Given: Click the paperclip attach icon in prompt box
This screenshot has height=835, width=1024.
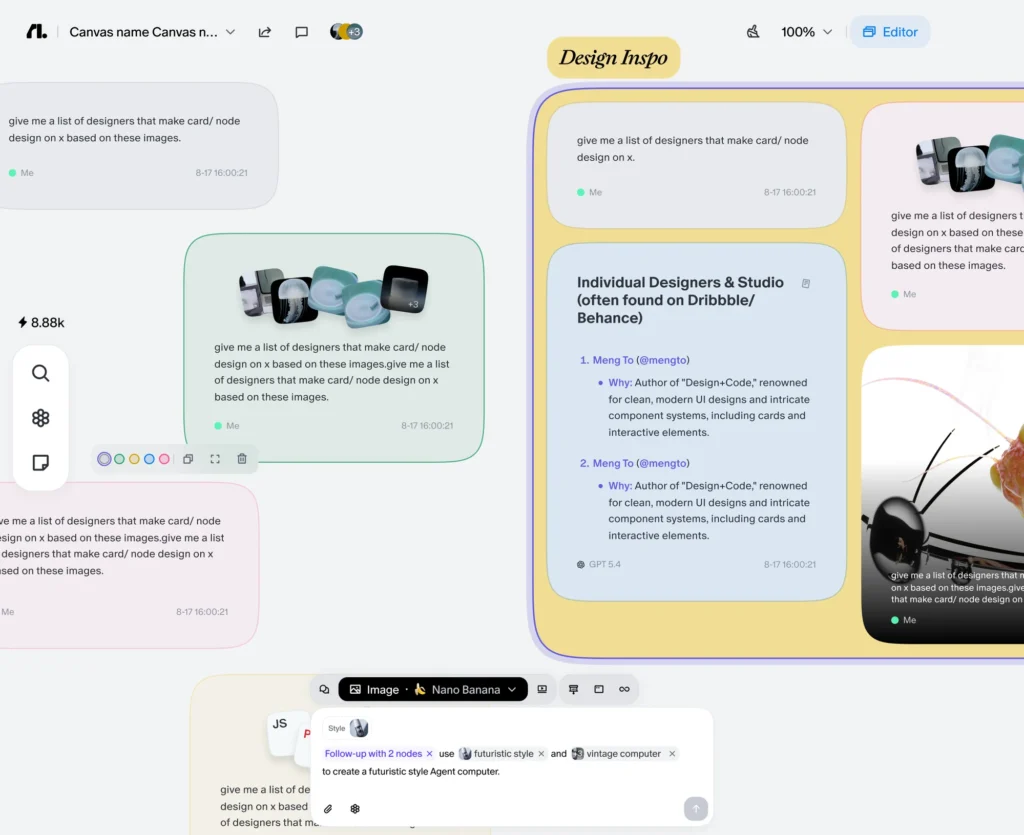Looking at the screenshot, I should (x=327, y=808).
